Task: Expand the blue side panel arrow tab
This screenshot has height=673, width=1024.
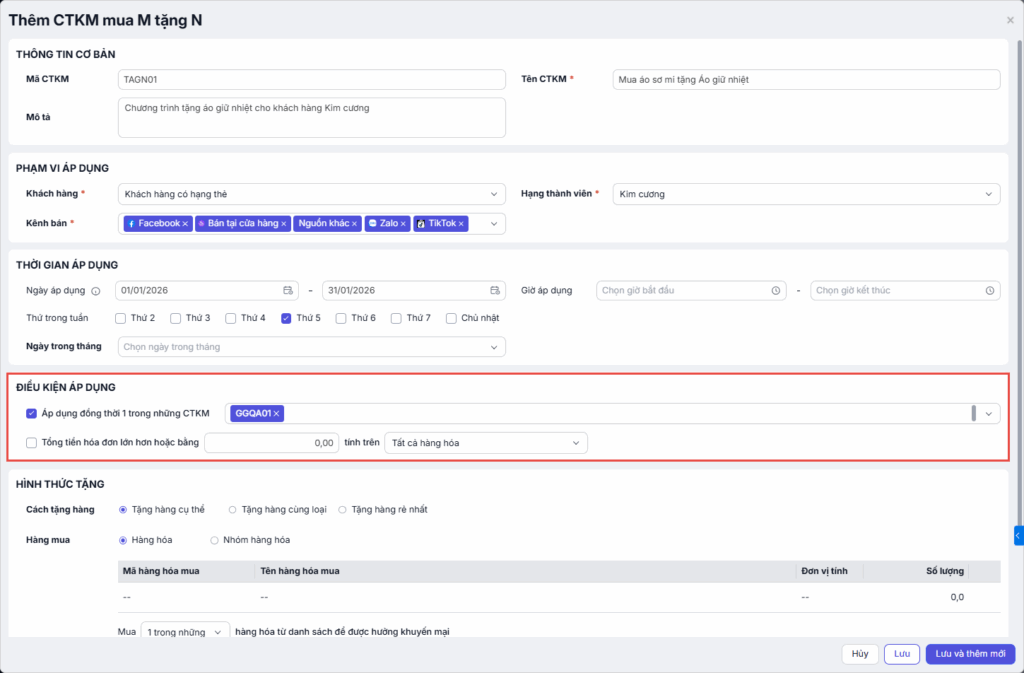Action: pyautogui.click(x=1018, y=536)
